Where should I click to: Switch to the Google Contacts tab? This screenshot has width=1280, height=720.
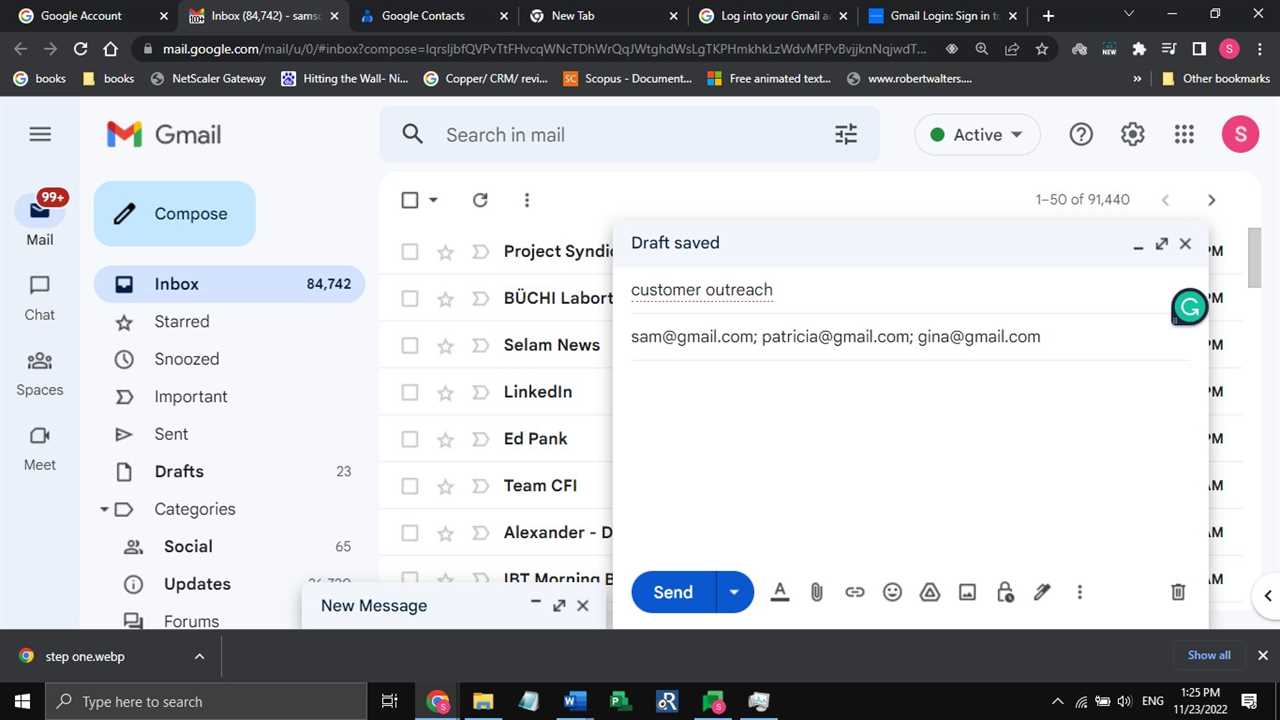coord(433,16)
